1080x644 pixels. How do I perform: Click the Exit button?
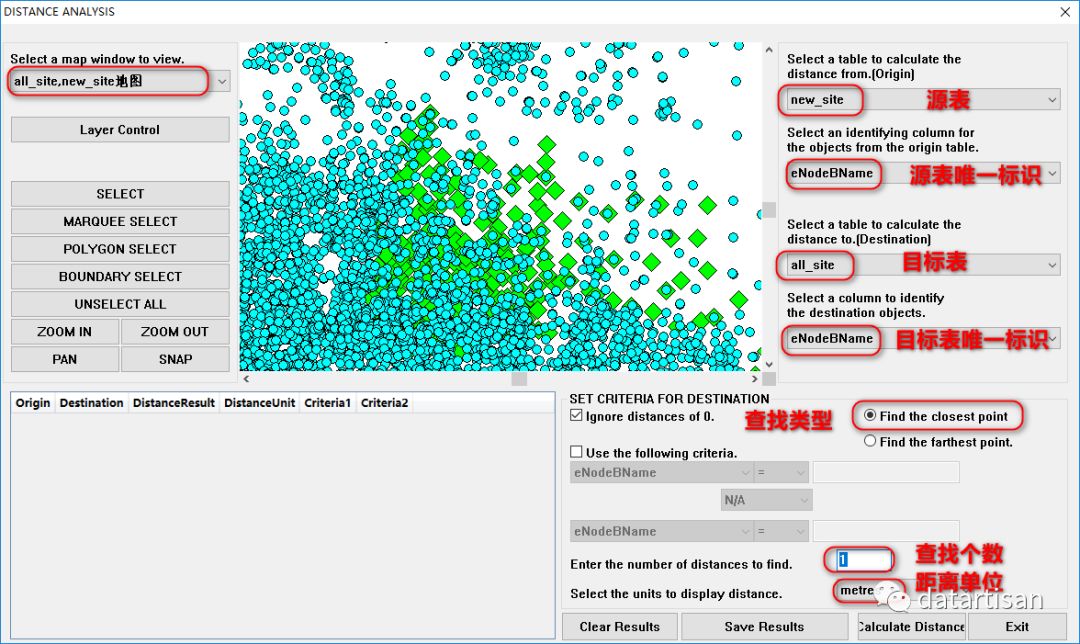[1017, 627]
